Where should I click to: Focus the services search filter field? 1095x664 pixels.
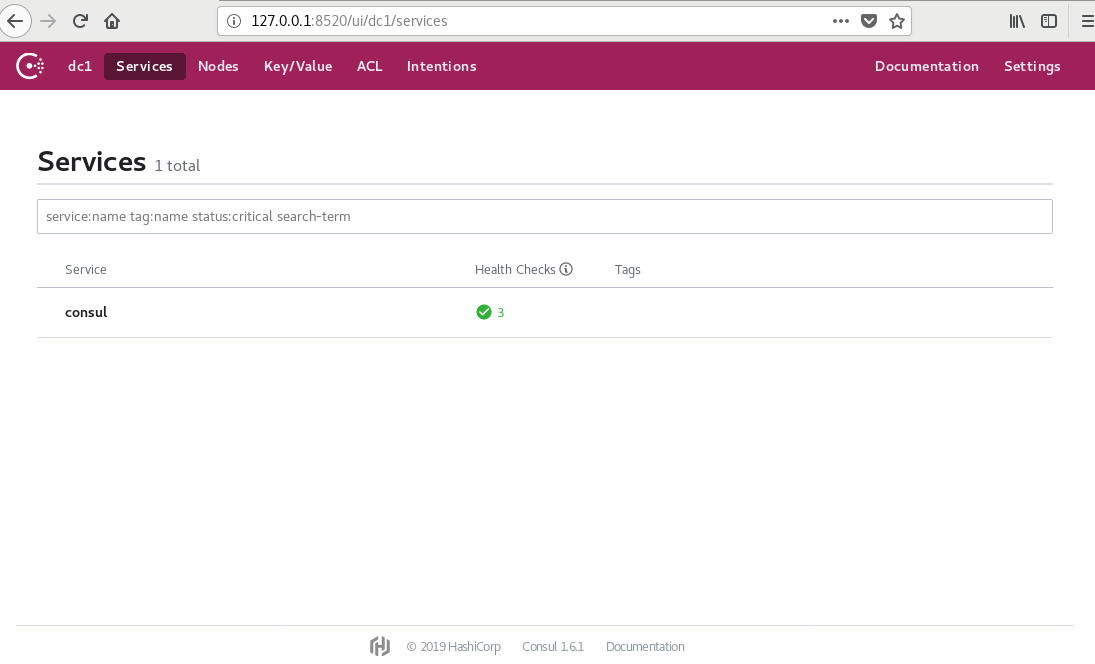coord(545,216)
